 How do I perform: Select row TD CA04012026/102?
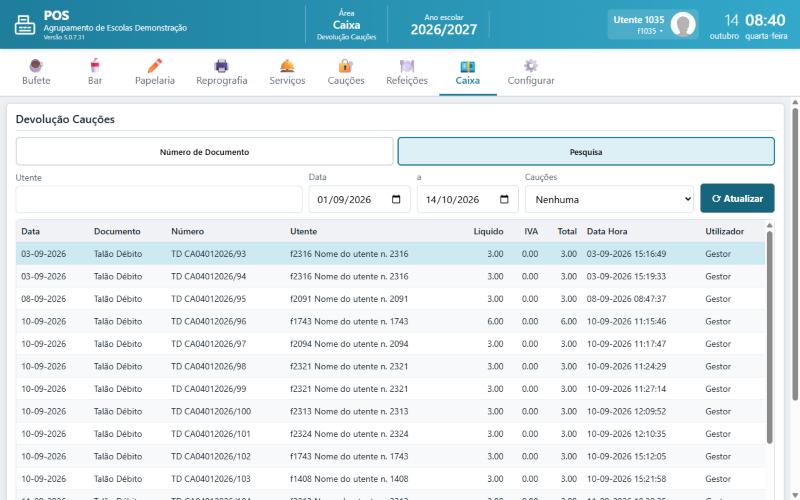click(390, 456)
